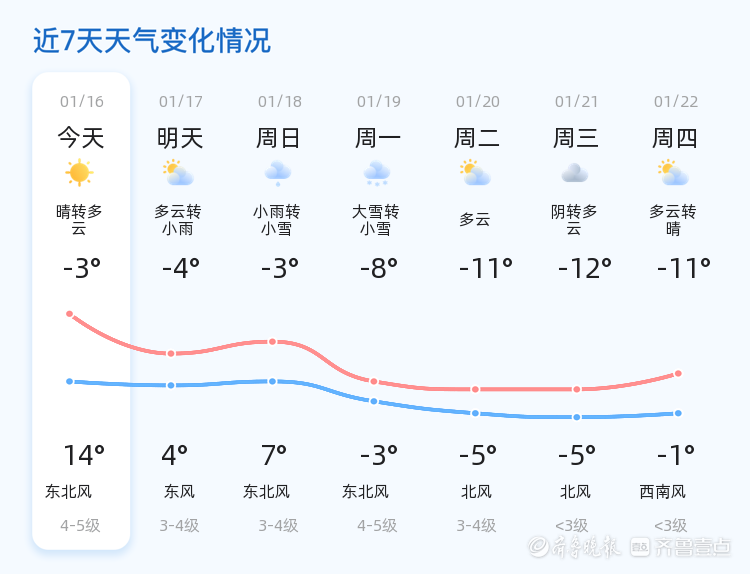This screenshot has width=750, height=574.
Task: Select the 明天 day label
Action: 180,138
